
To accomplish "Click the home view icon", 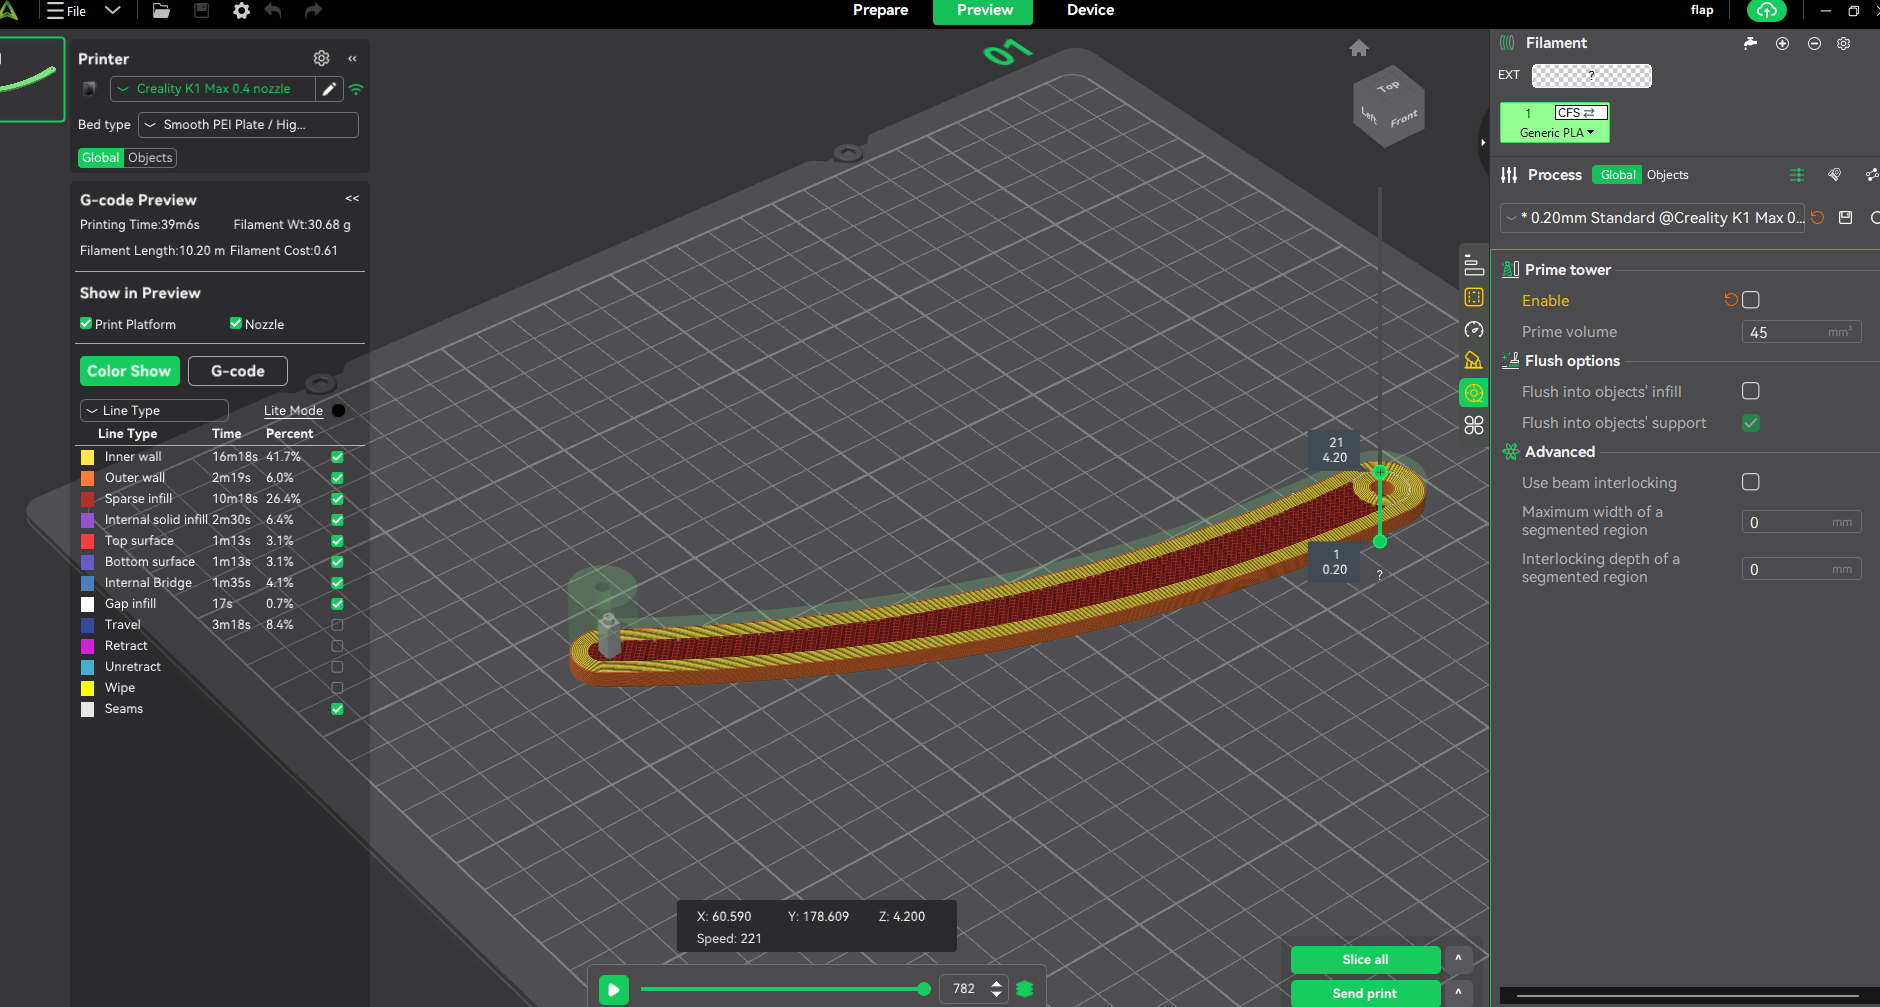I will [1358, 48].
